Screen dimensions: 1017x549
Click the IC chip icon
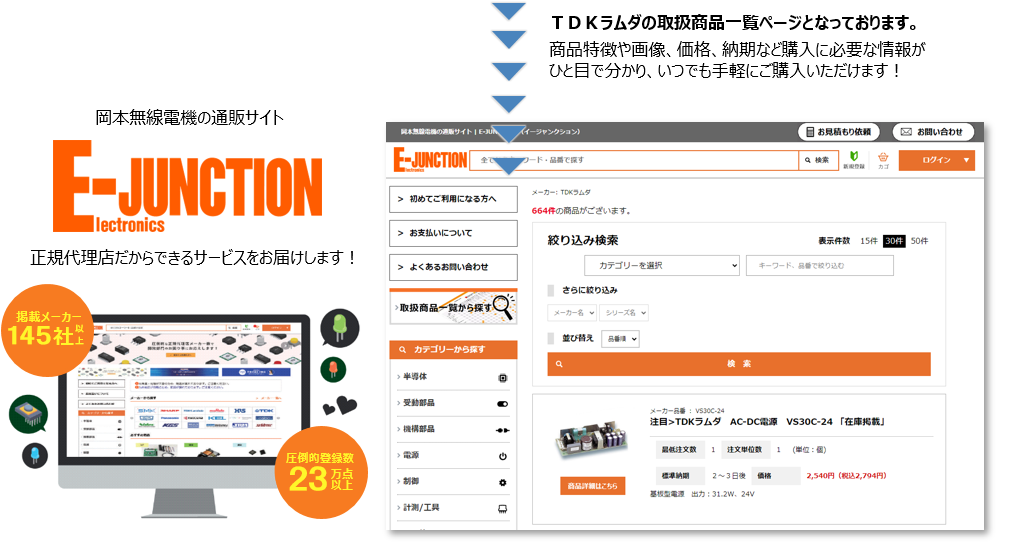[29, 414]
